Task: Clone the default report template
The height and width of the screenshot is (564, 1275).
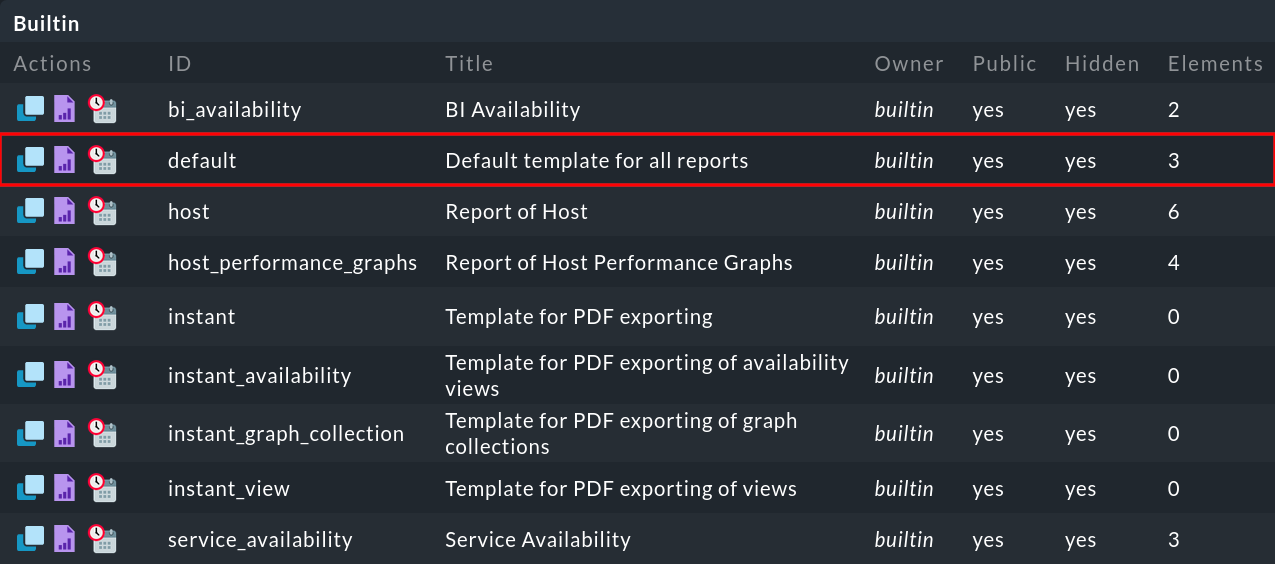Action: coord(31,160)
